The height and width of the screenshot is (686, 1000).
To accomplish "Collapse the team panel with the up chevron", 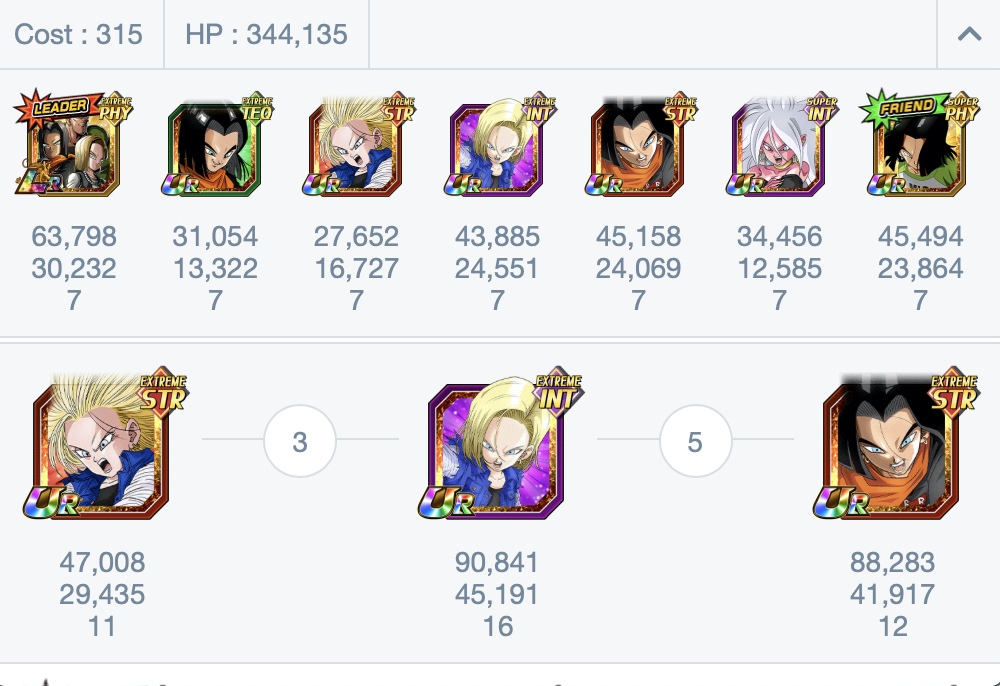I will [969, 34].
